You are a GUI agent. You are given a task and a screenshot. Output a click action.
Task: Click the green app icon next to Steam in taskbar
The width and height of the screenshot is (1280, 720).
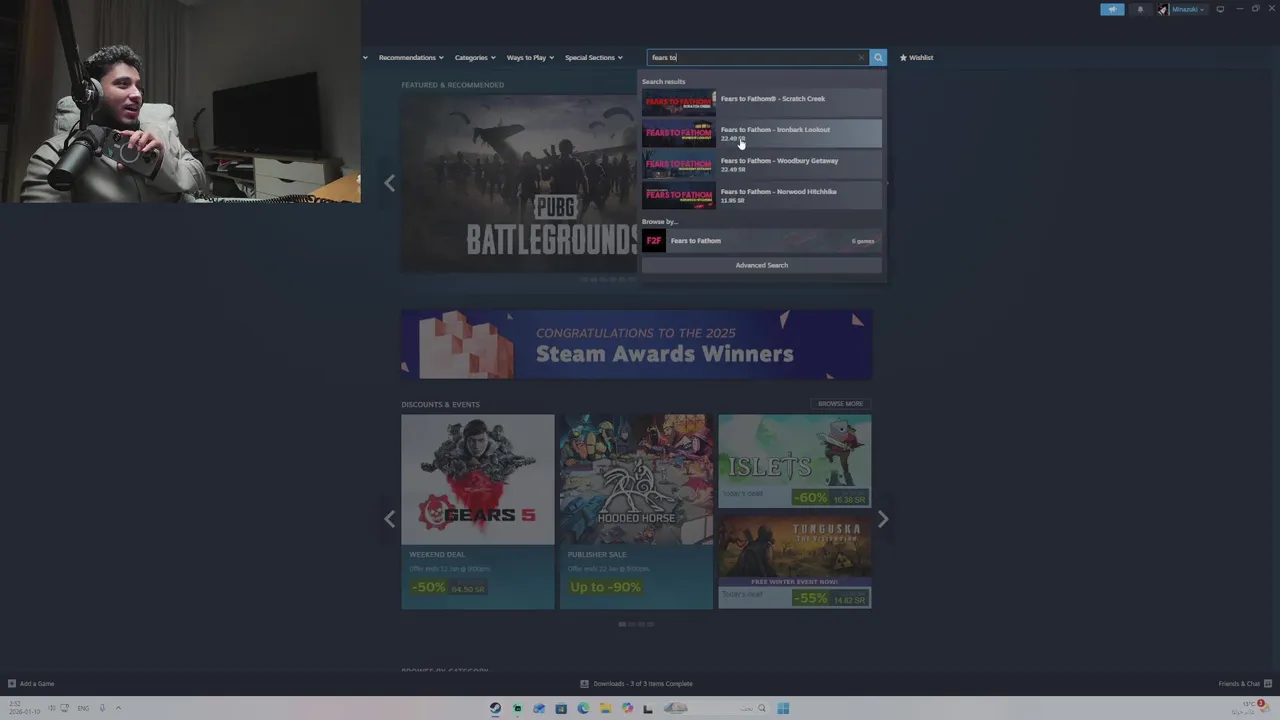(517, 708)
